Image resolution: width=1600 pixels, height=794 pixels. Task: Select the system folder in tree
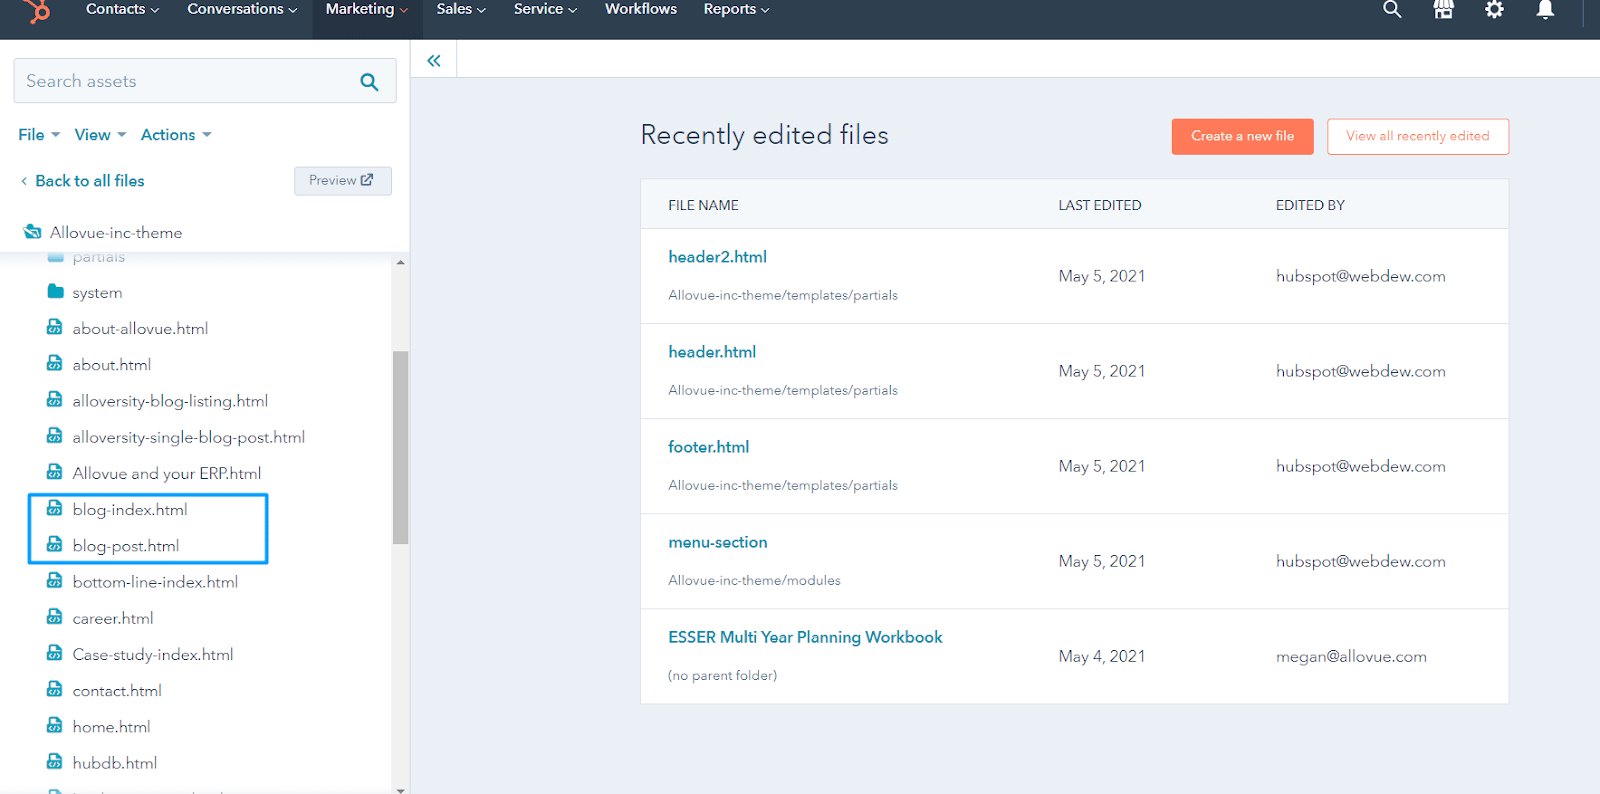[97, 293]
